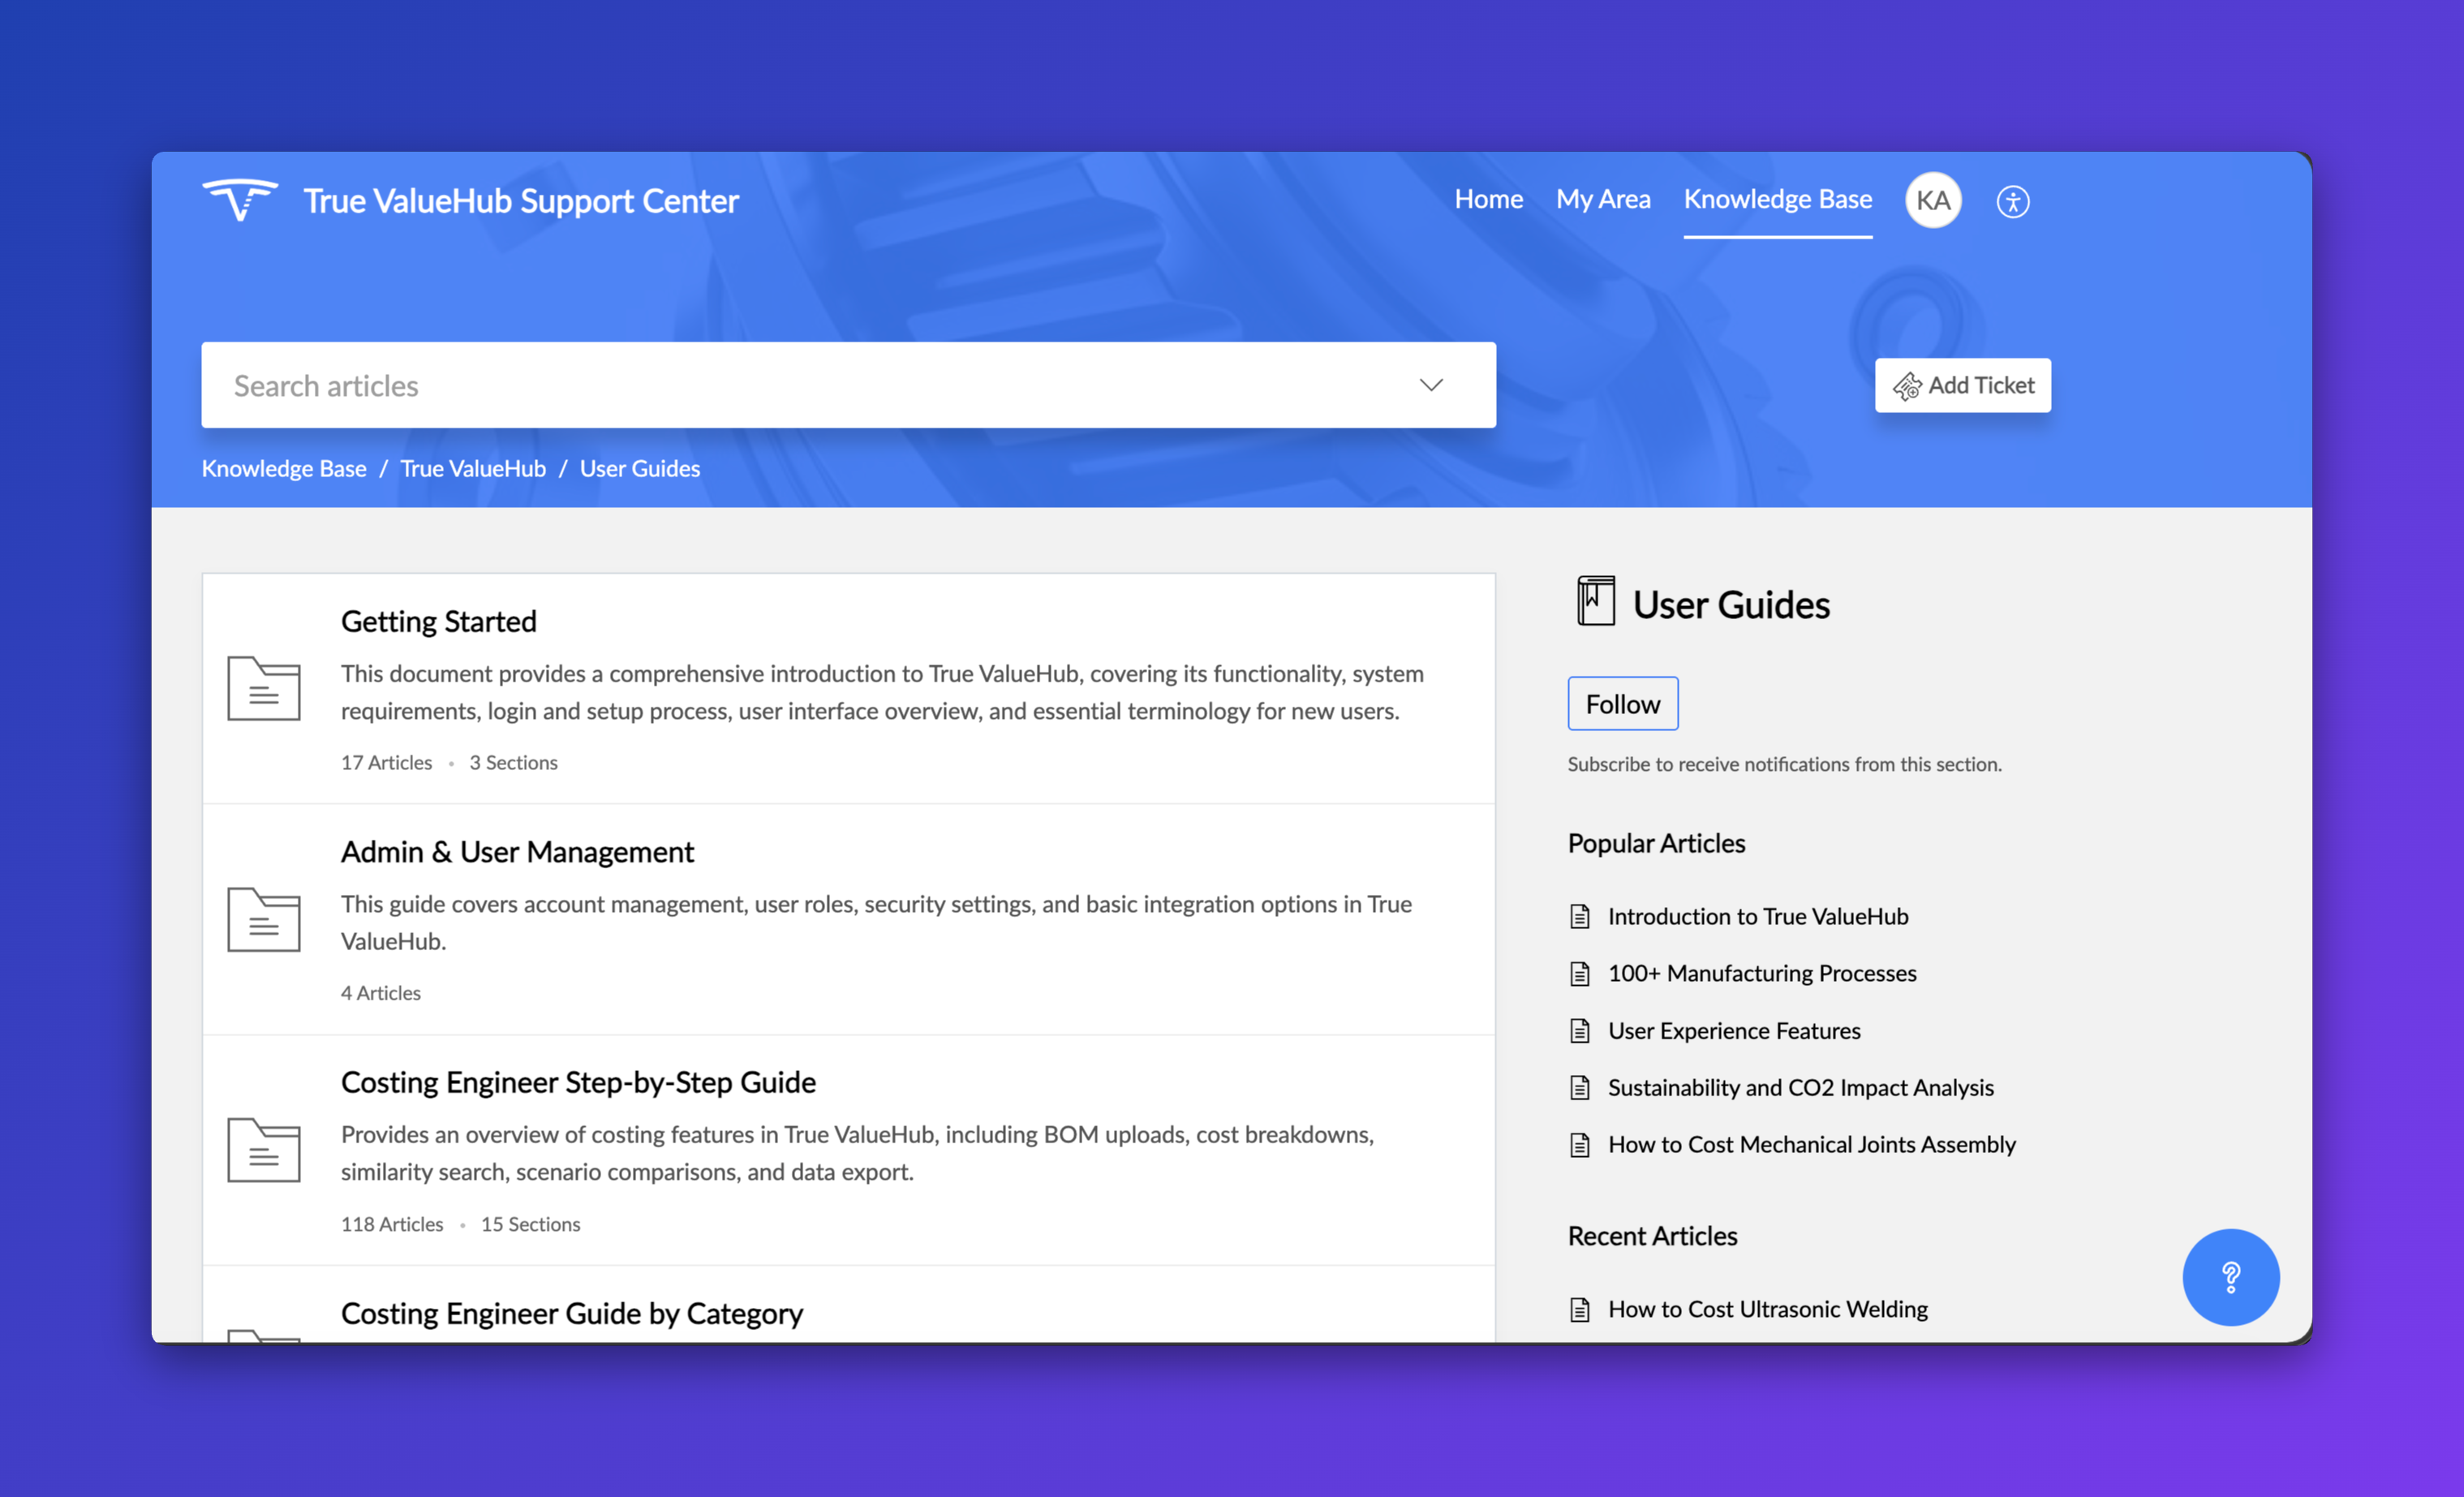Click the Add Ticket button
The image size is (2464, 1497).
[x=1962, y=385]
